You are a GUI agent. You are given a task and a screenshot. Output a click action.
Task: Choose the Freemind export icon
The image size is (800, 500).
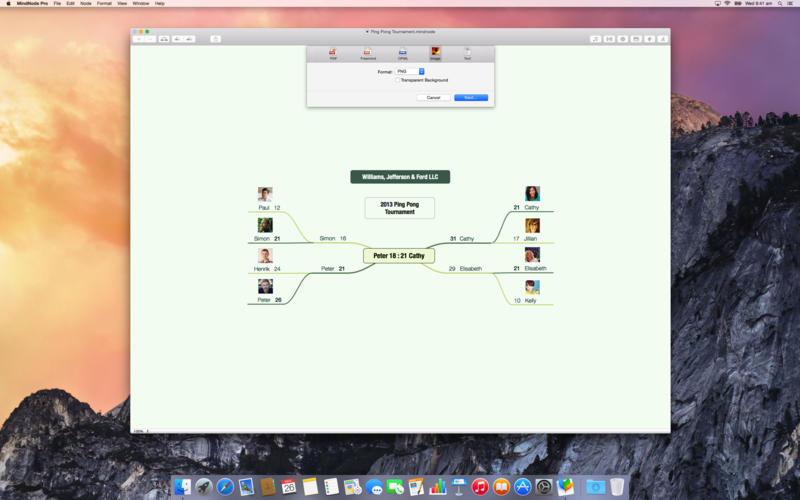368,52
